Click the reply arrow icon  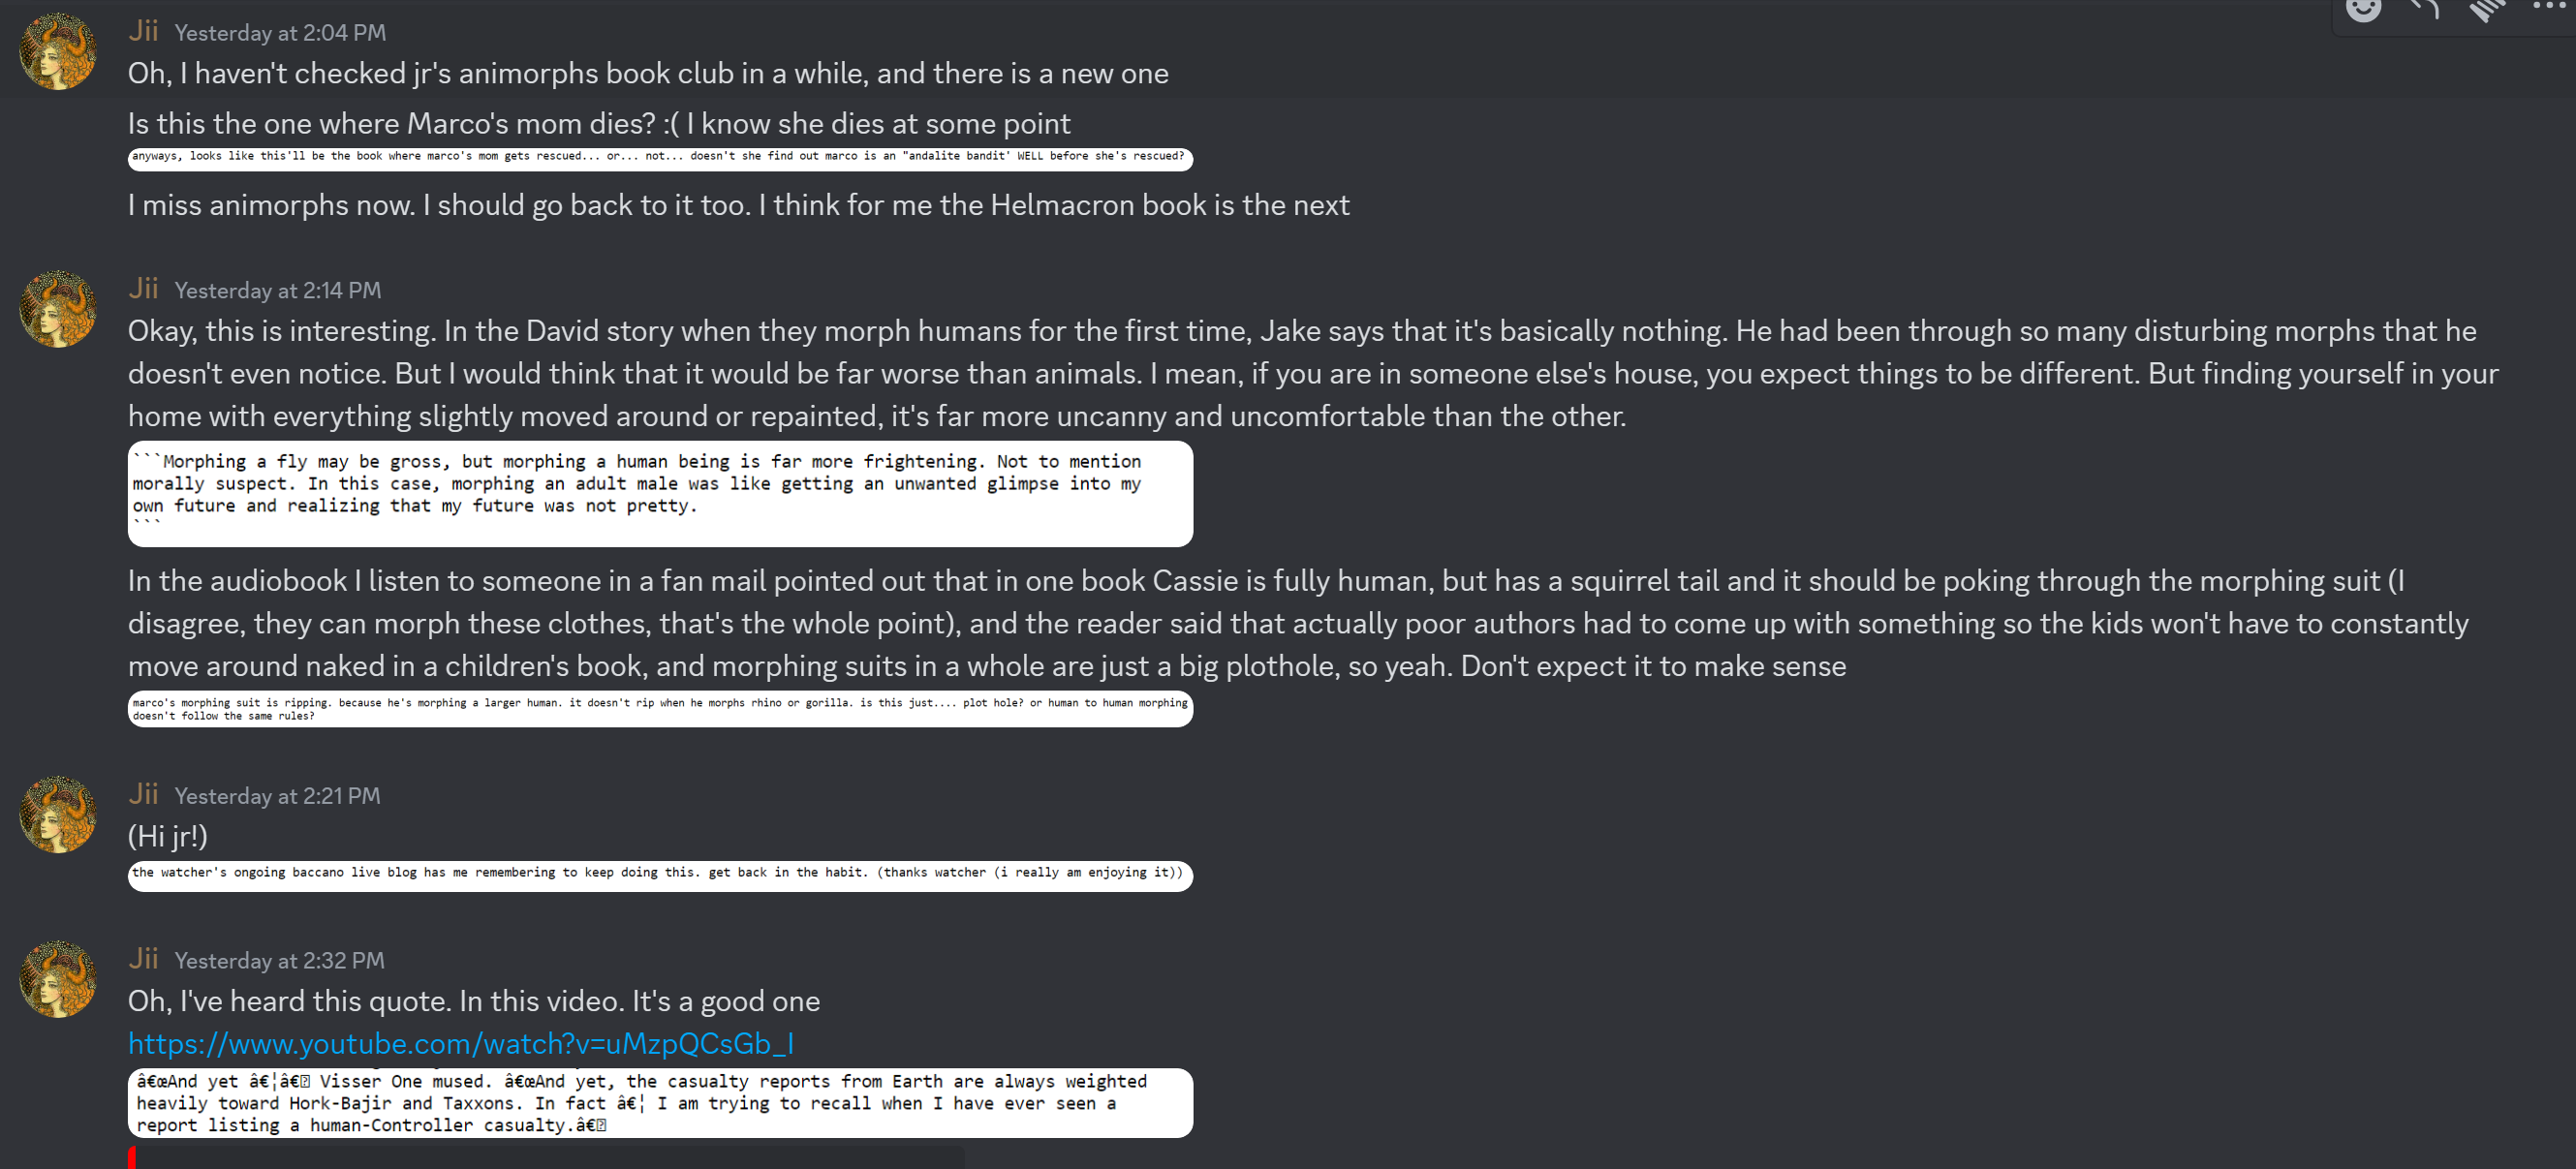[x=2425, y=10]
